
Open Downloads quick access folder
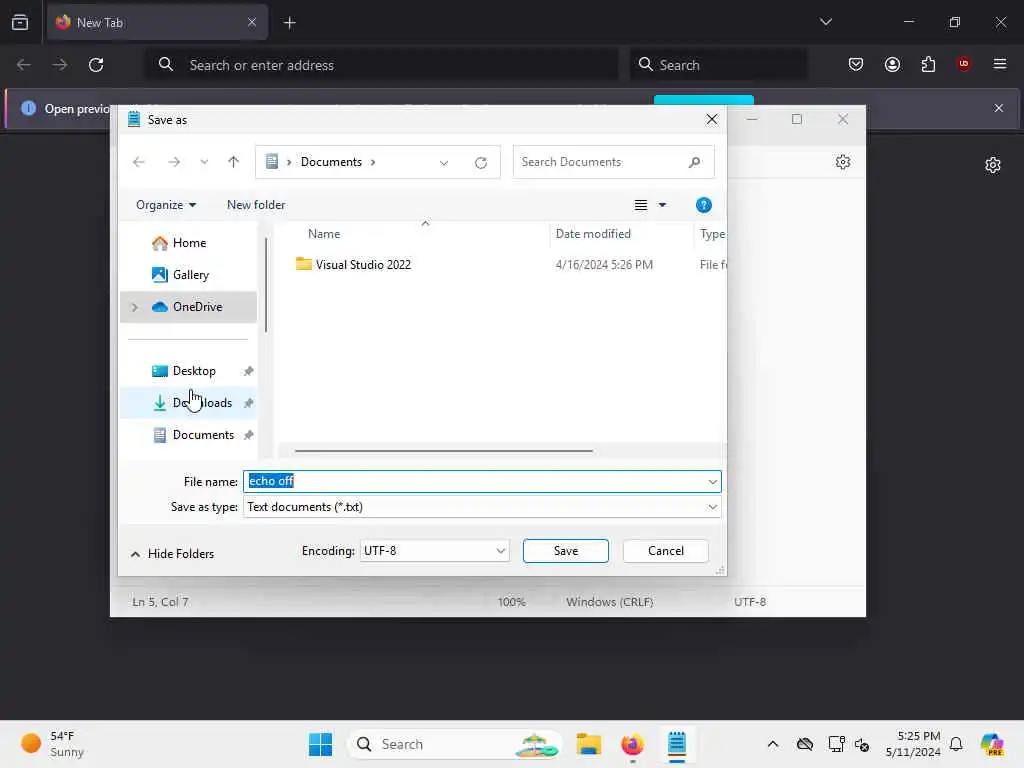point(189,403)
